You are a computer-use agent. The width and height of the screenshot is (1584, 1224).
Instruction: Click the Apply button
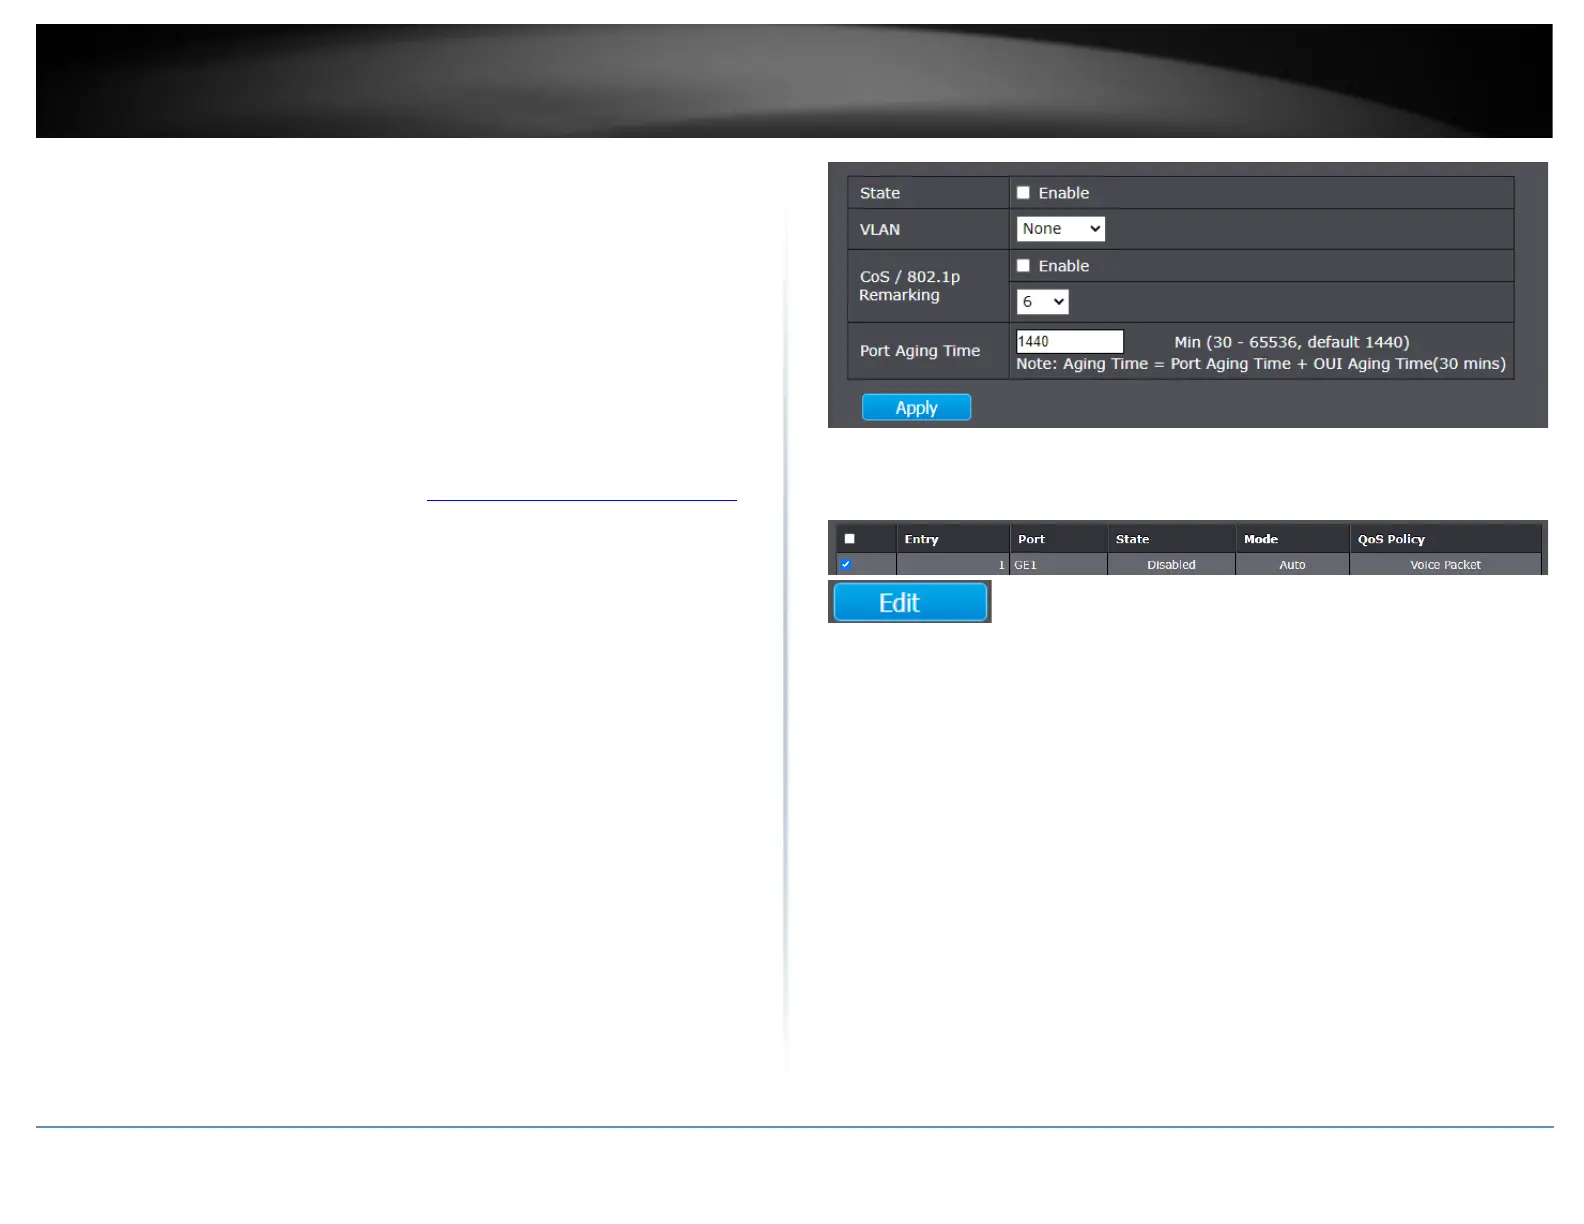[916, 408]
